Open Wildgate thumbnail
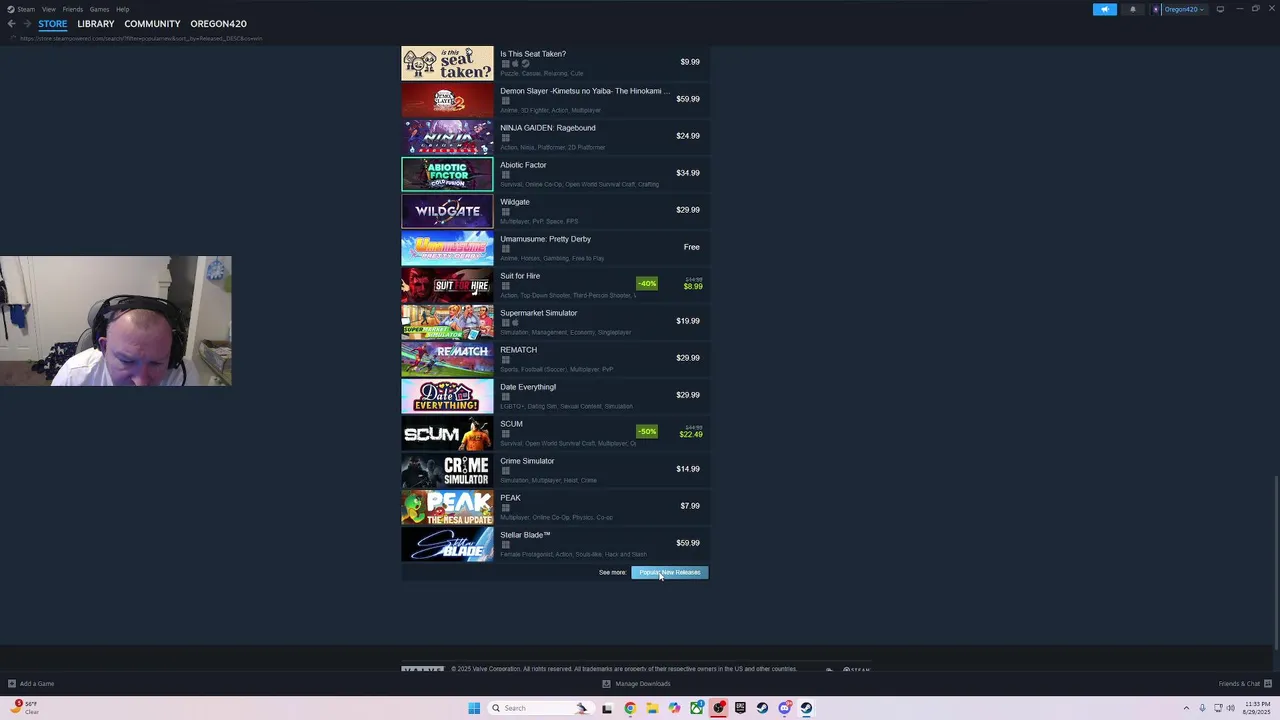This screenshot has height=720, width=1280. tap(447, 211)
